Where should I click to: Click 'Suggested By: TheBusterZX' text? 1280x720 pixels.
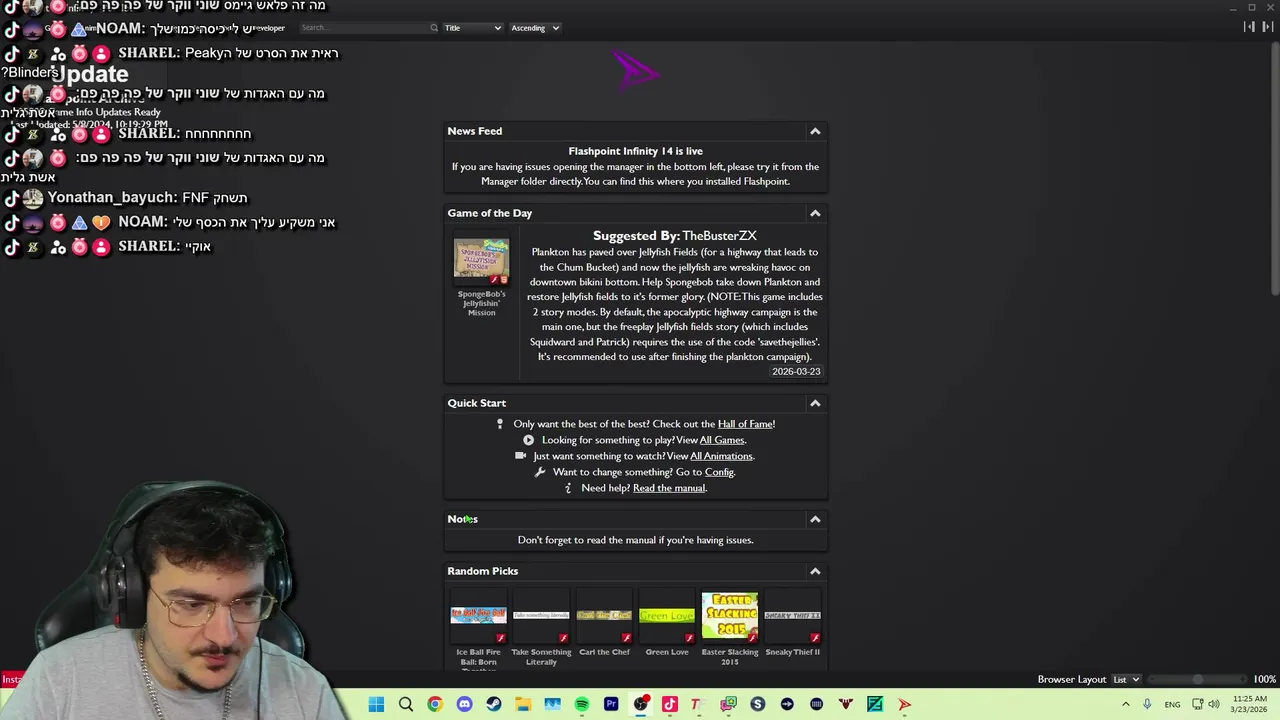point(675,236)
